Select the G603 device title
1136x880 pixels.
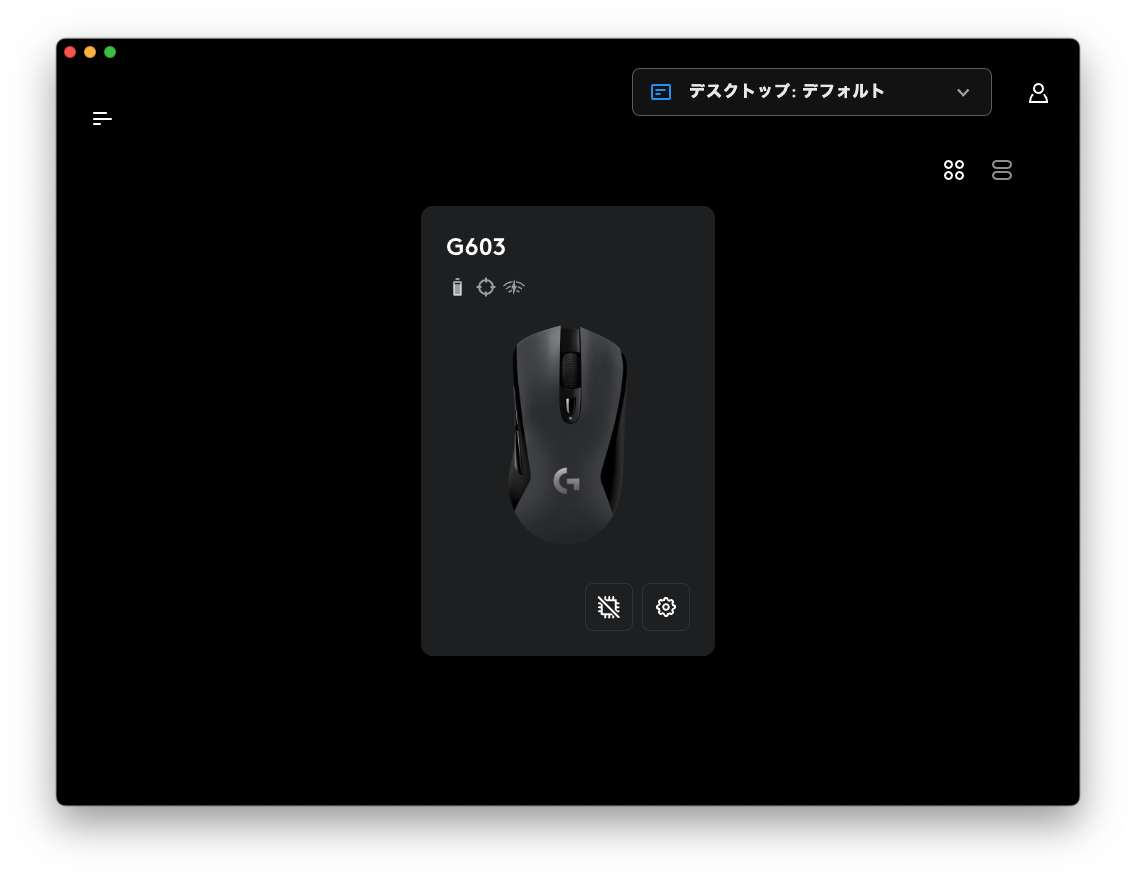coord(475,247)
